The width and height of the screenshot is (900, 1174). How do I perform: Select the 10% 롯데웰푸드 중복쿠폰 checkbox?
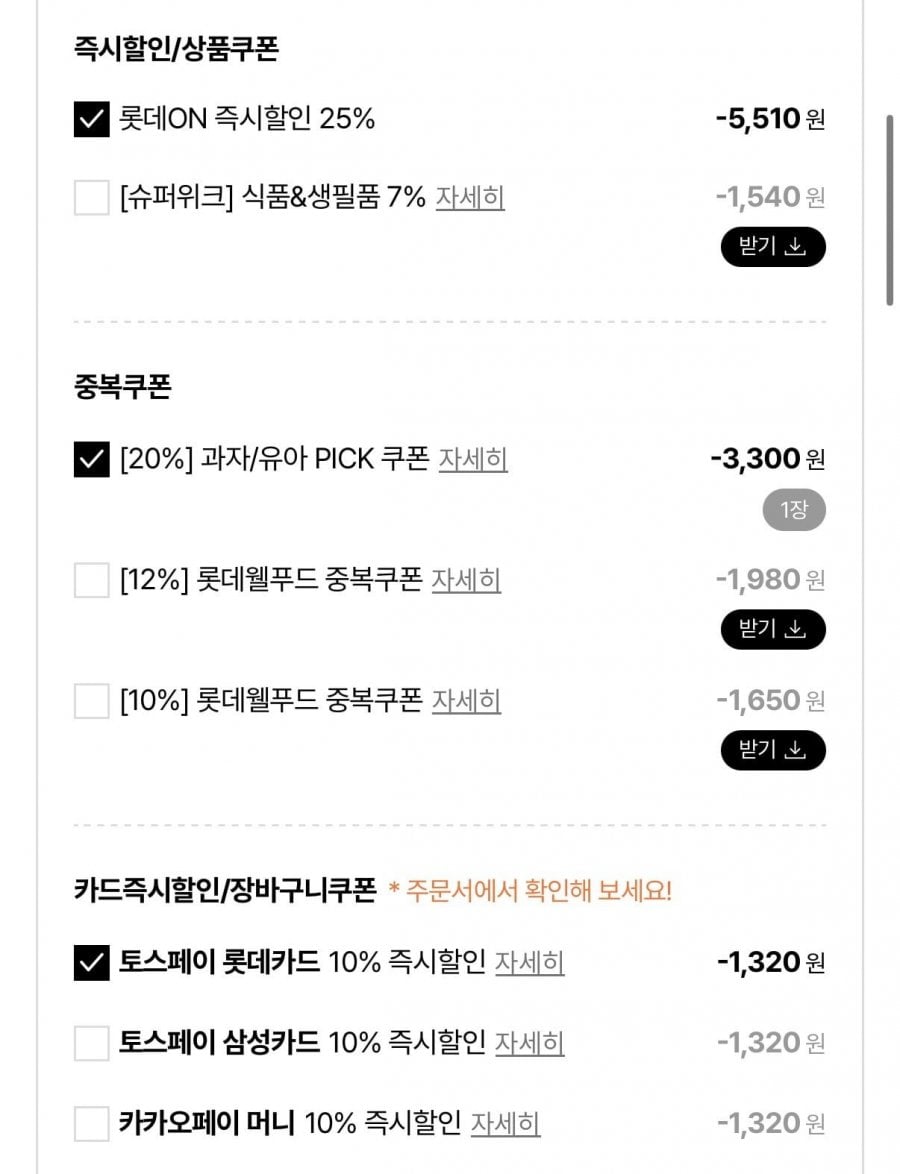92,701
